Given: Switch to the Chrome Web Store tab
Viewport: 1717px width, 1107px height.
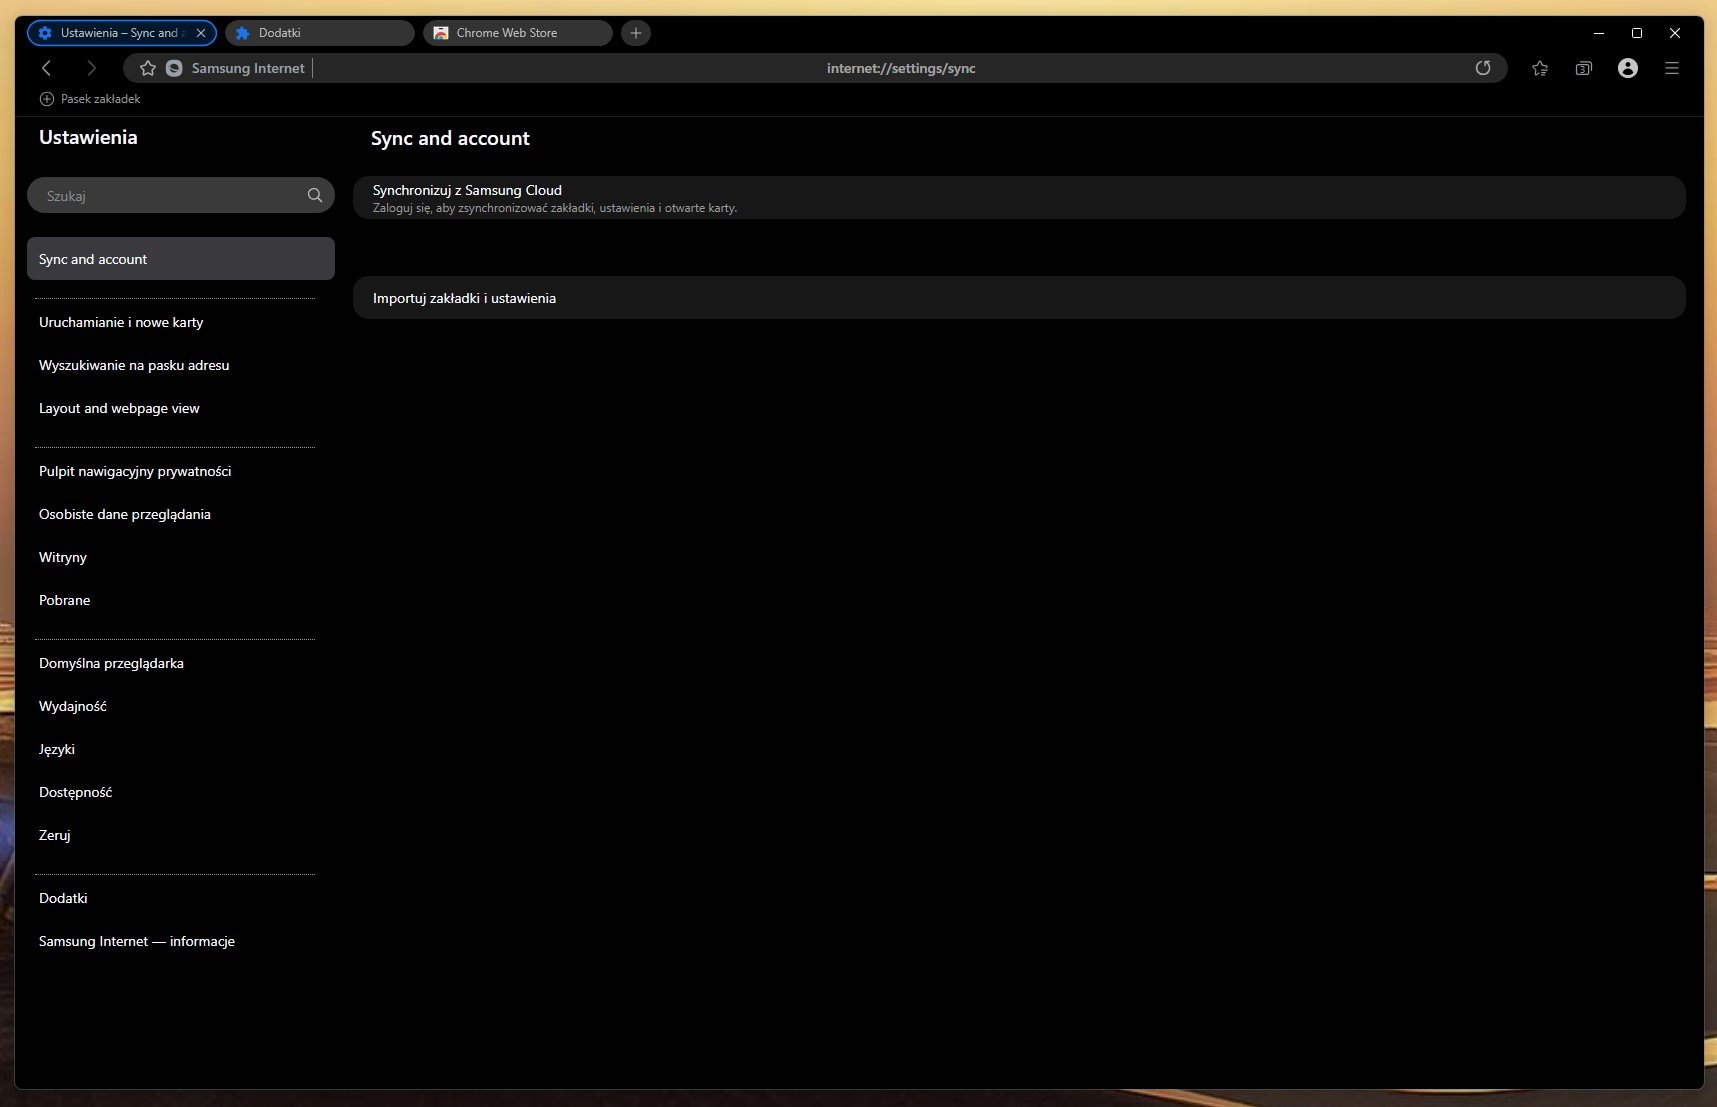Looking at the screenshot, I should 518,33.
